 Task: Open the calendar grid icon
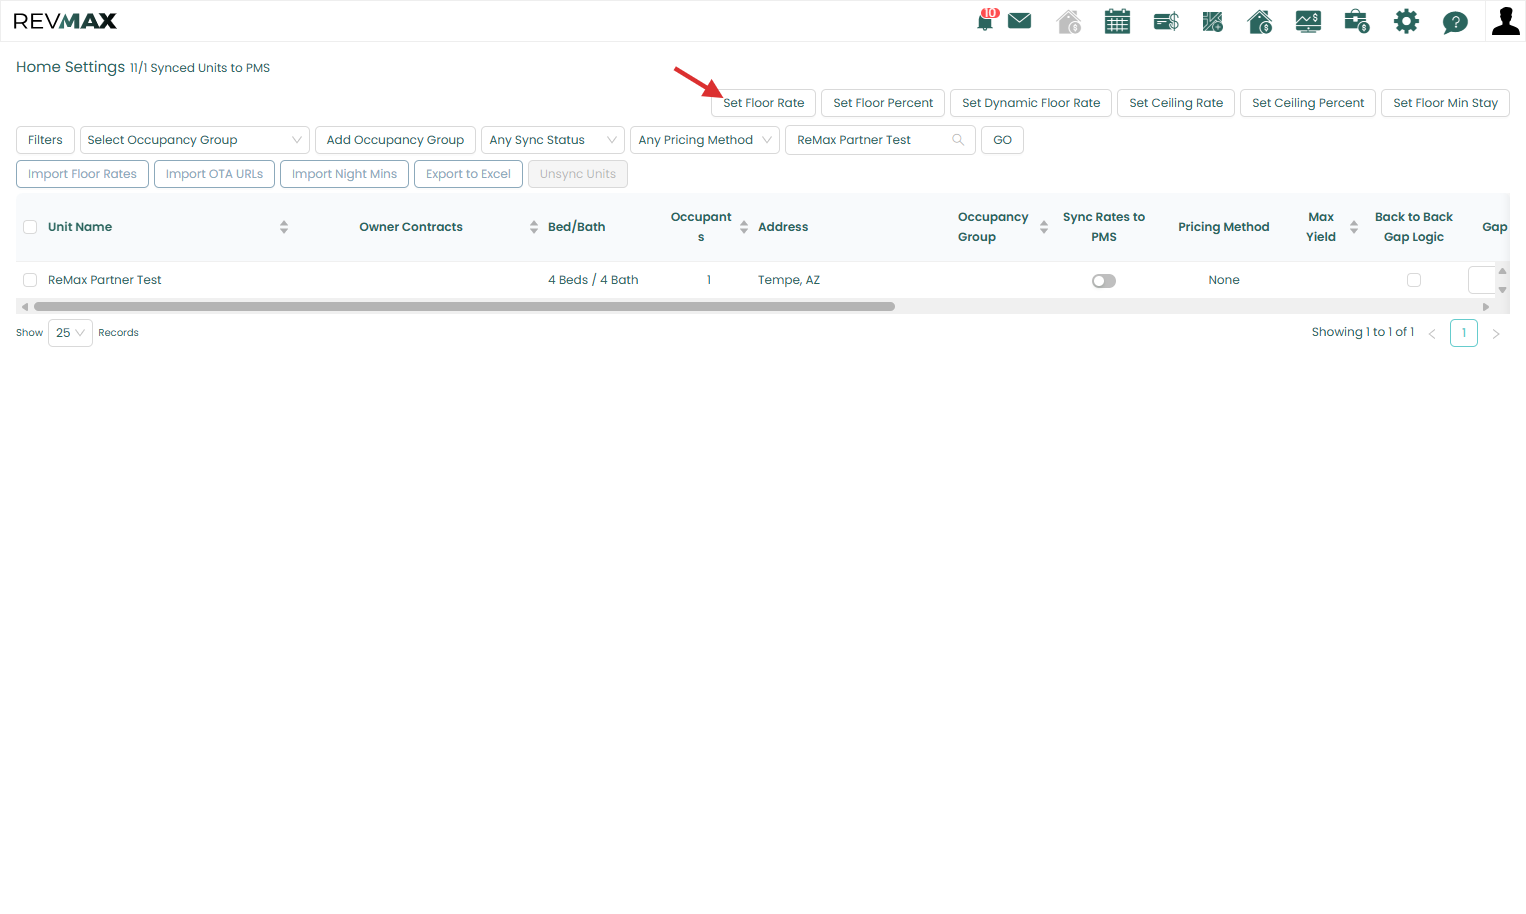[1117, 21]
